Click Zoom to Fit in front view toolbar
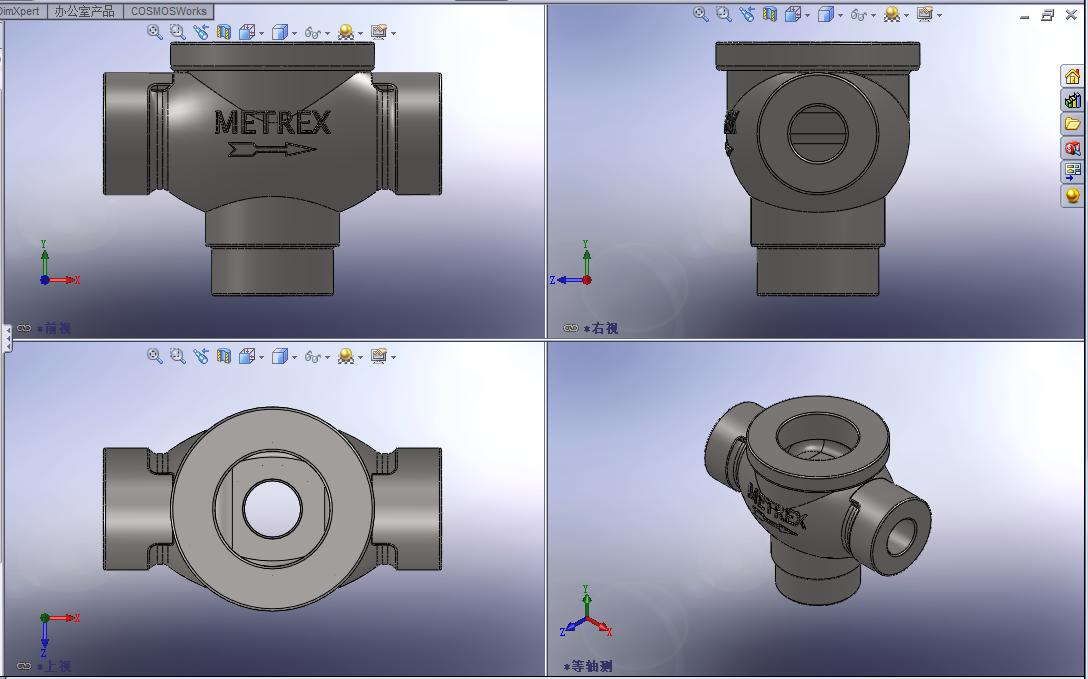 [x=155, y=31]
